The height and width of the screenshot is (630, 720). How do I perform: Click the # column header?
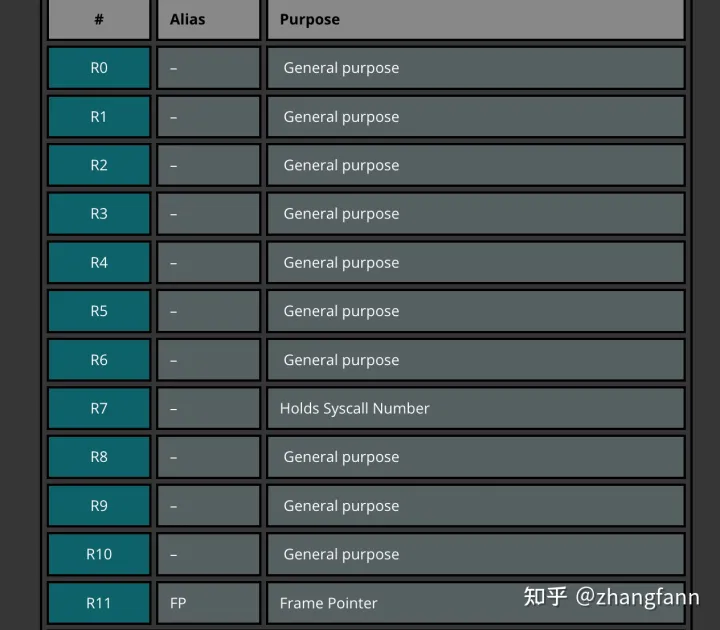(99, 19)
